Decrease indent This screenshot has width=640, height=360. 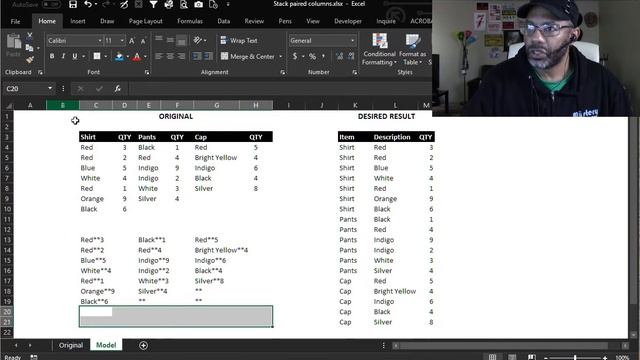click(x=197, y=56)
